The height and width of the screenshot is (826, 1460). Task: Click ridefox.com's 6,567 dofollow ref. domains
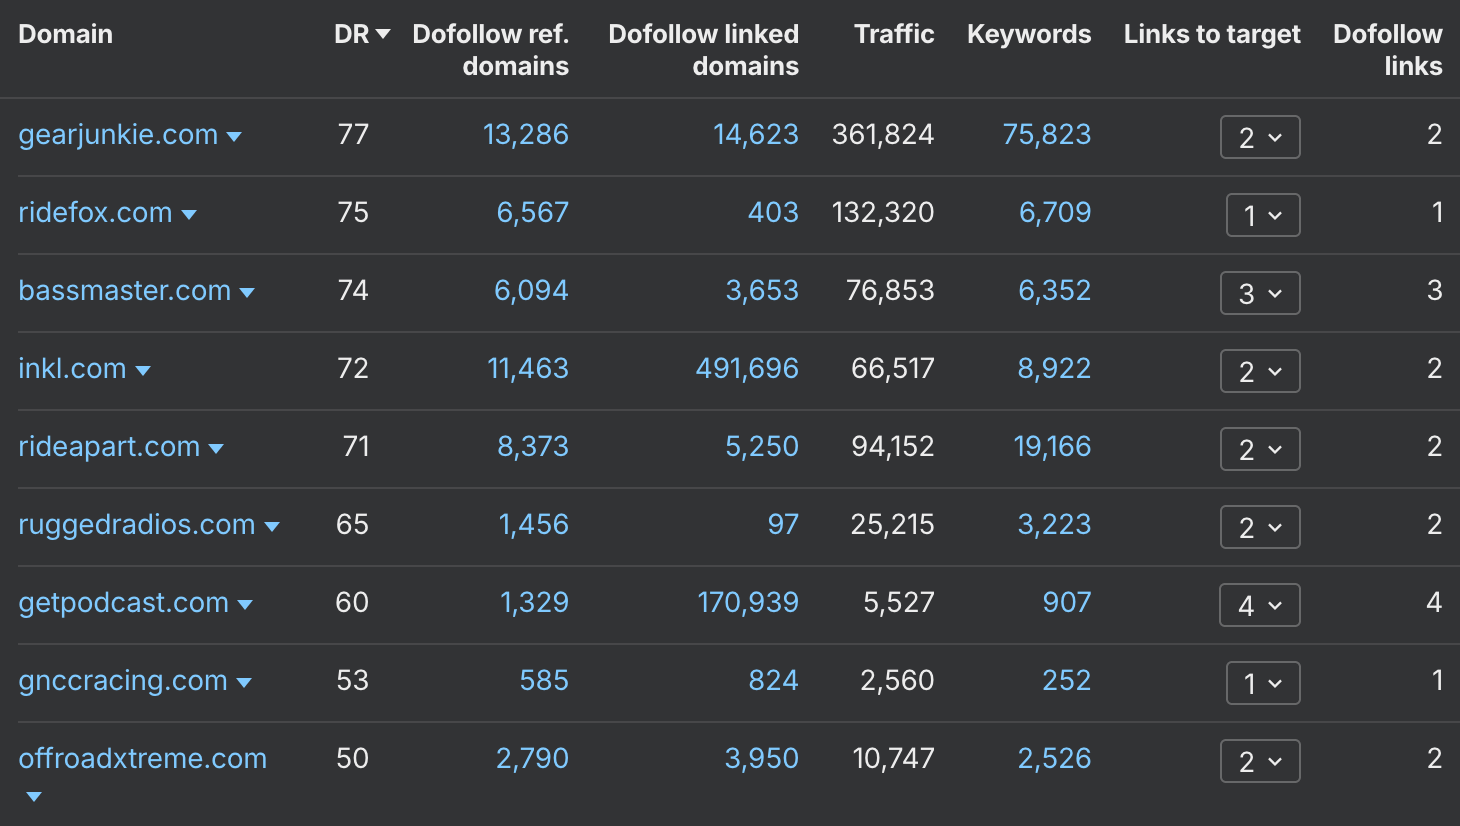coord(533,213)
